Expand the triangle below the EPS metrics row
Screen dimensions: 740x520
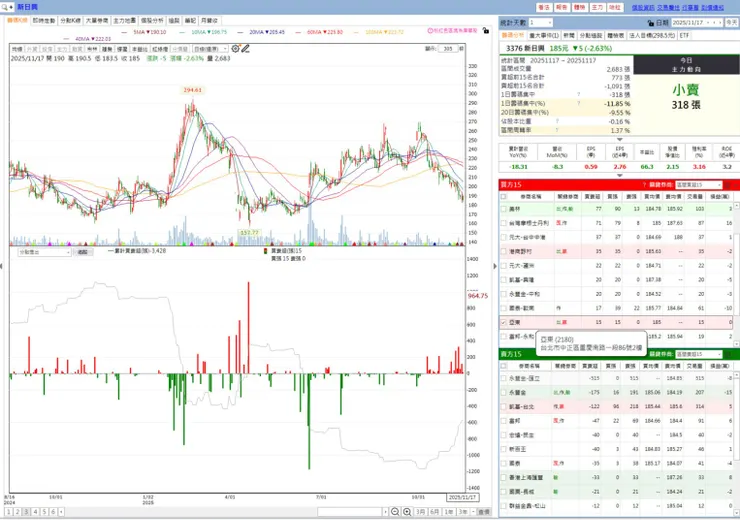click(x=620, y=176)
